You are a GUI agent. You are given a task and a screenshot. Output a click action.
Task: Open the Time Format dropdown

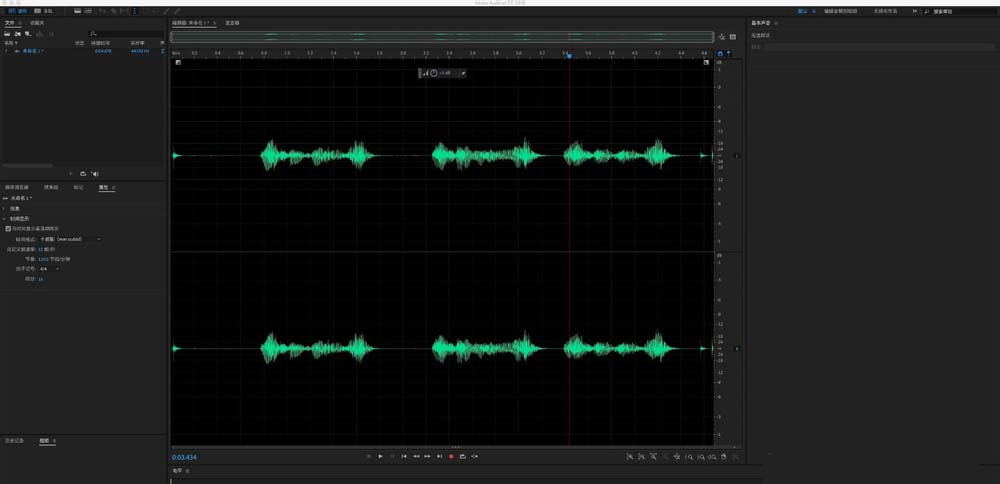click(70, 238)
